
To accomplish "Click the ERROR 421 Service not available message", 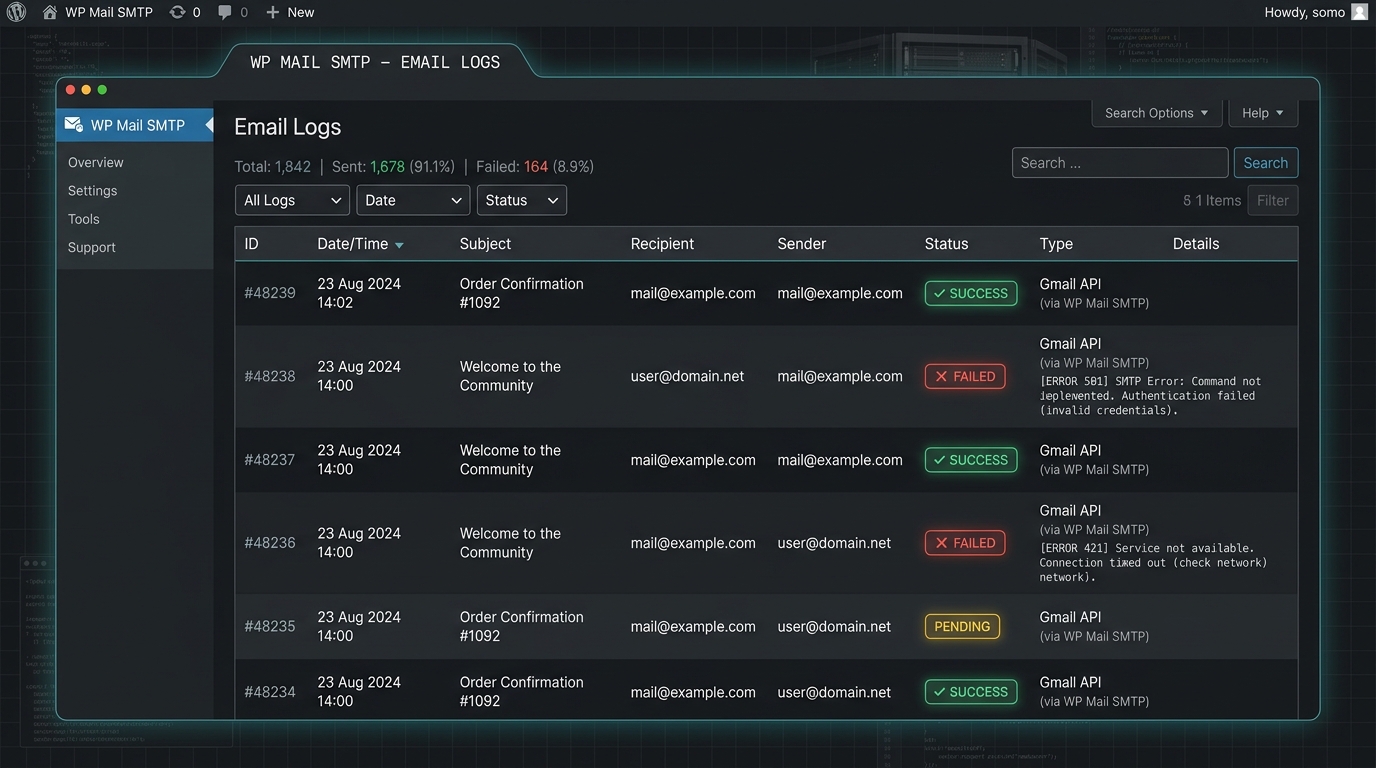I will tap(1153, 562).
